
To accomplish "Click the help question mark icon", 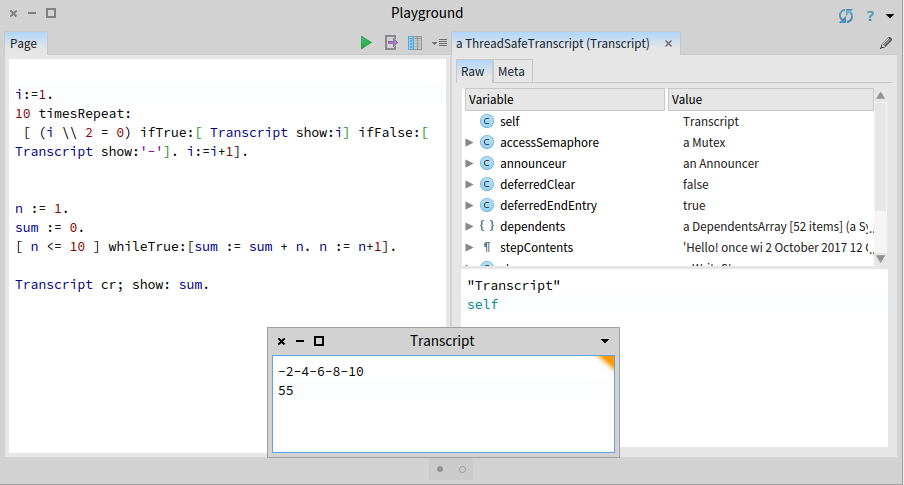I will (x=871, y=15).
